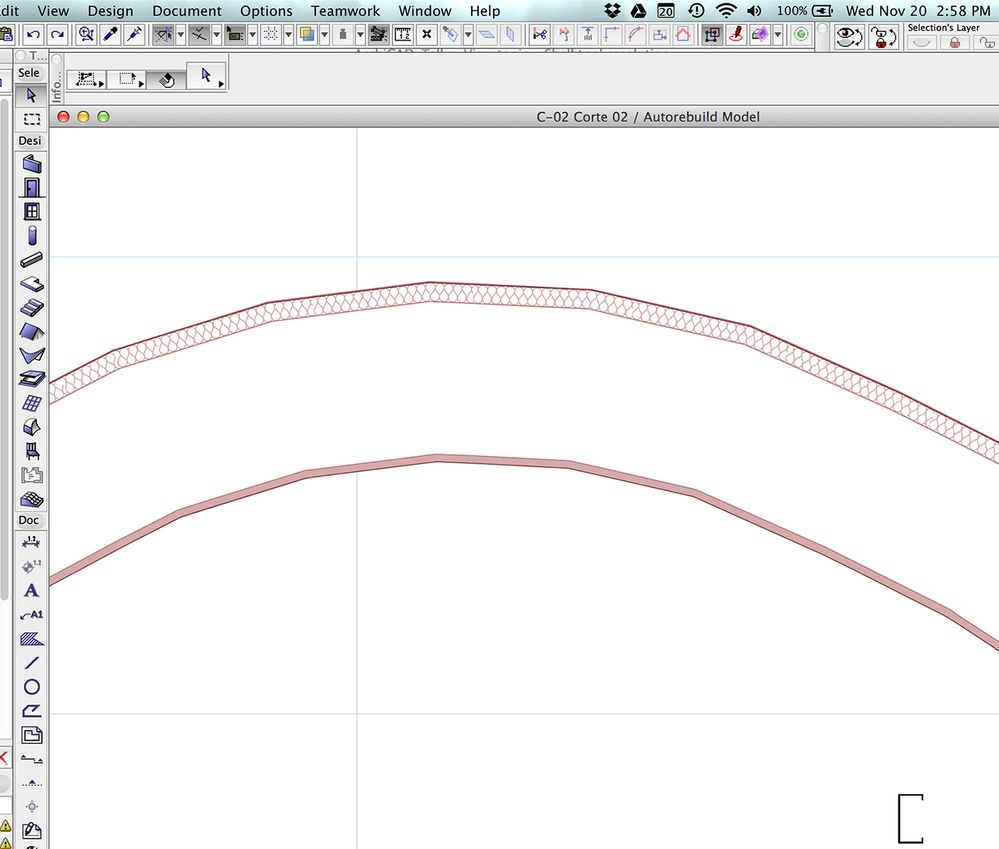Select the Level Dimension tool

[31, 566]
